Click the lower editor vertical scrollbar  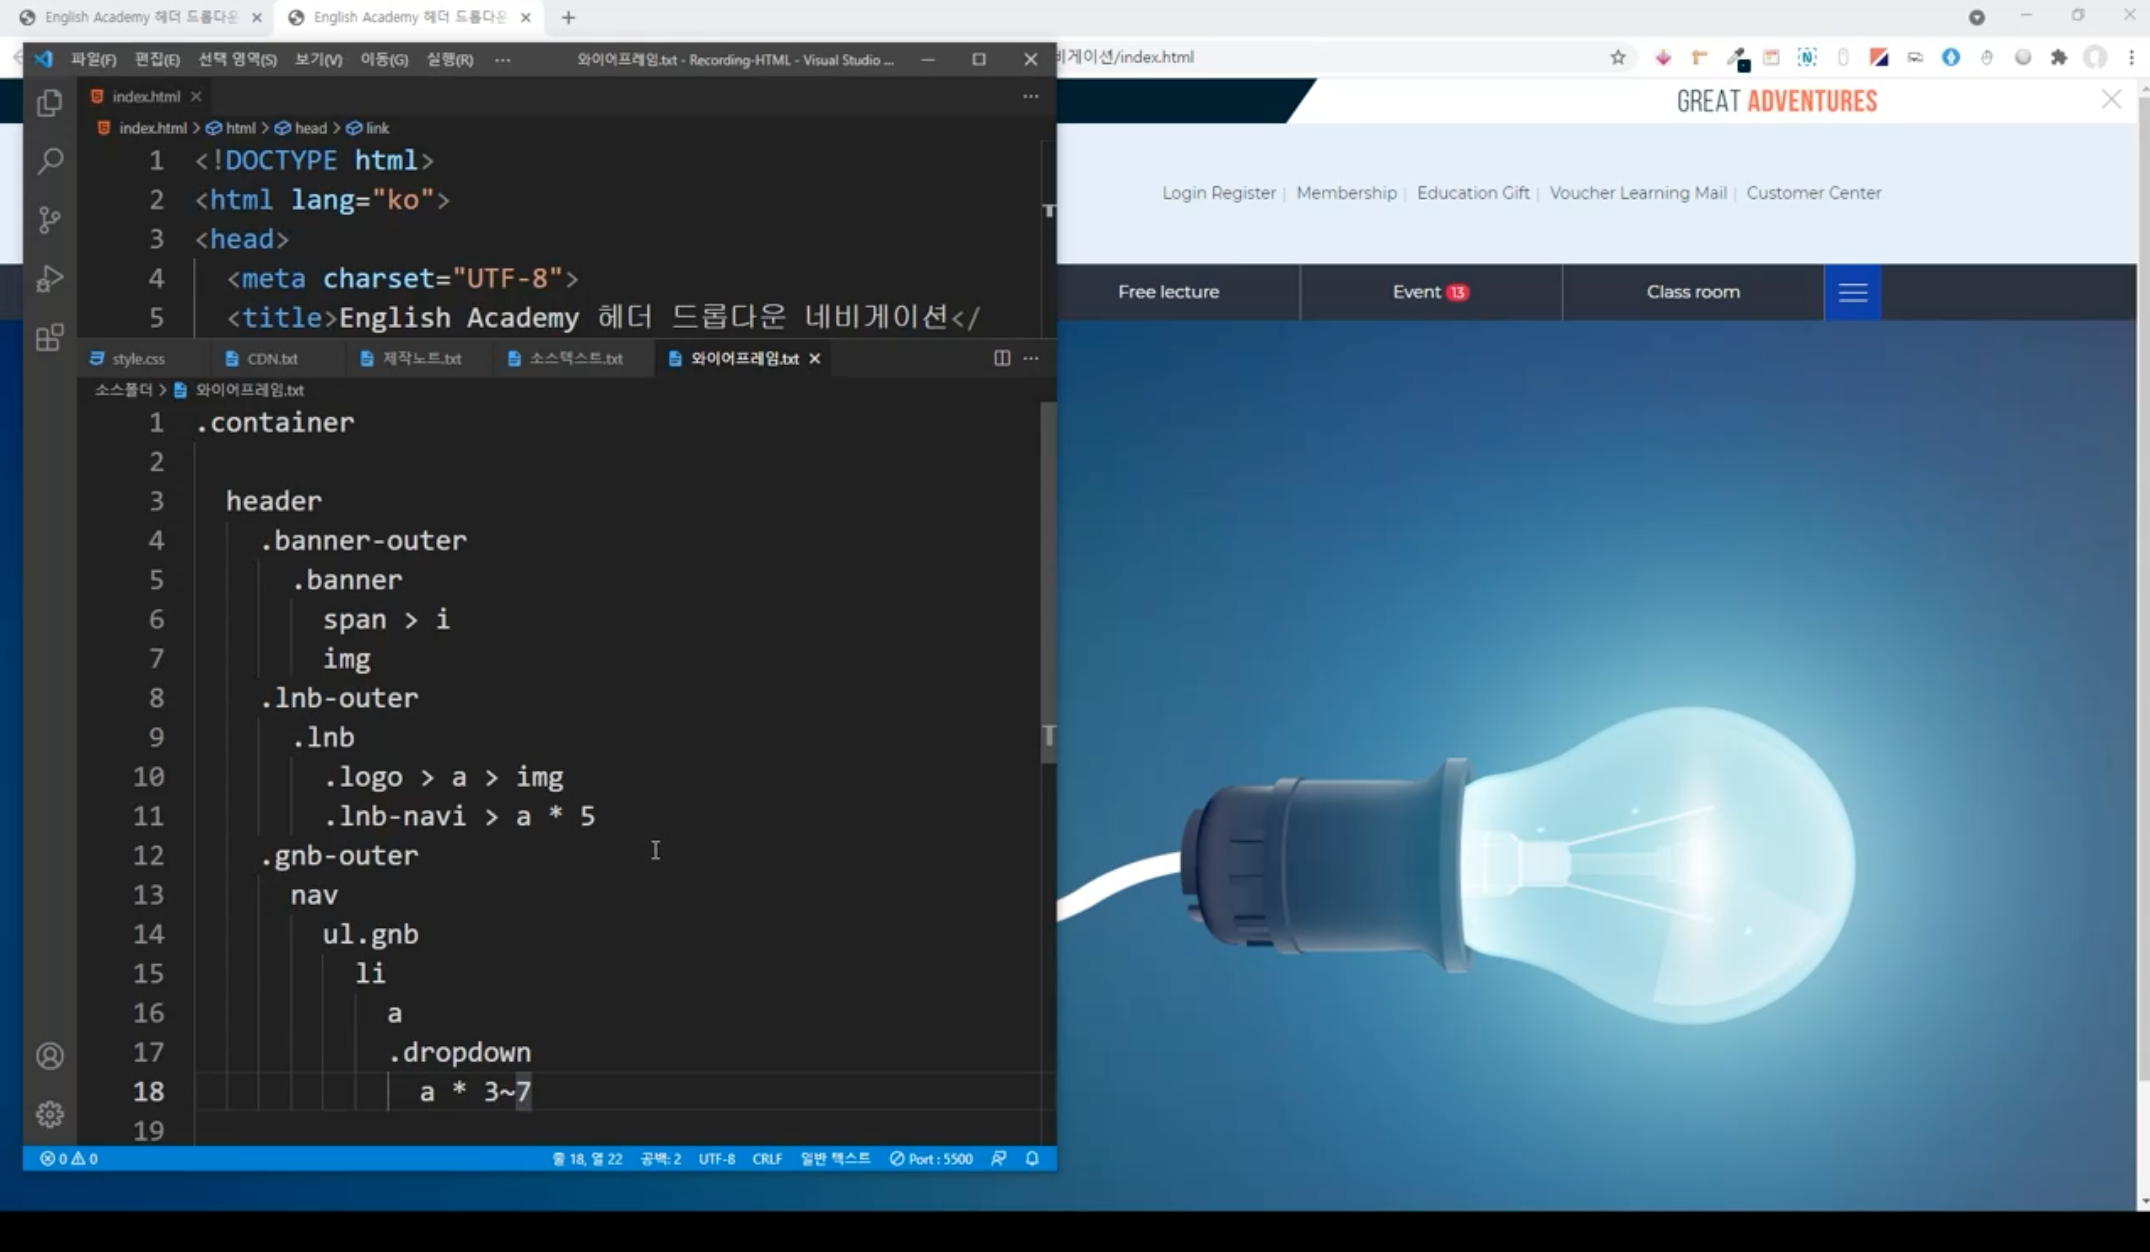tap(1047, 580)
